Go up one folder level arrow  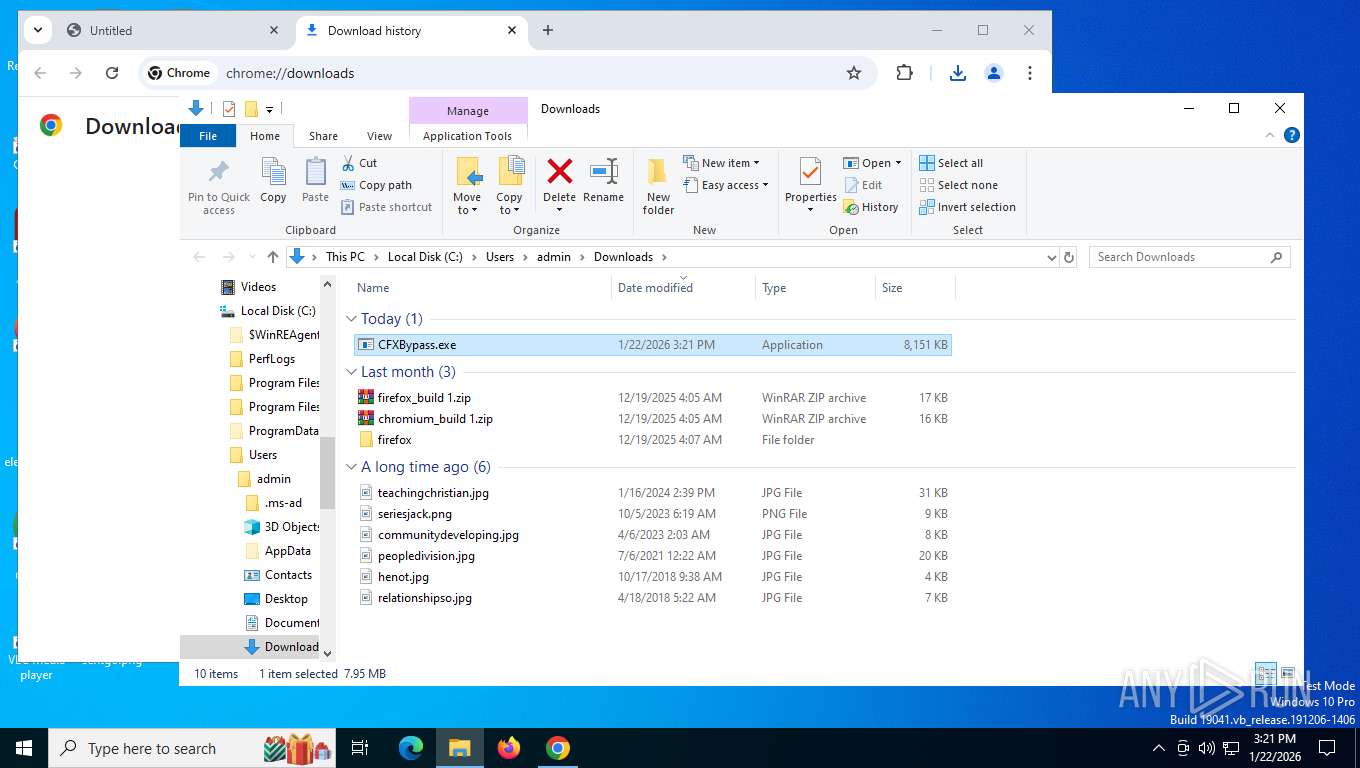tap(273, 257)
